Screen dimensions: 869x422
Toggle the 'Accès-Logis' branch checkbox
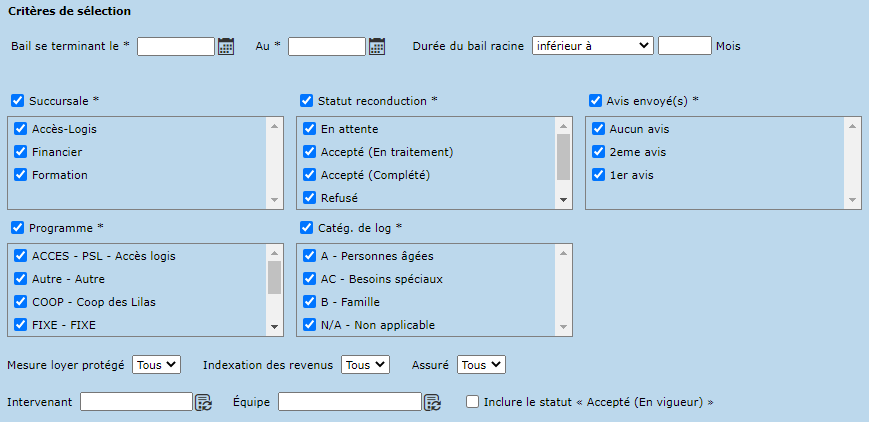pos(21,129)
